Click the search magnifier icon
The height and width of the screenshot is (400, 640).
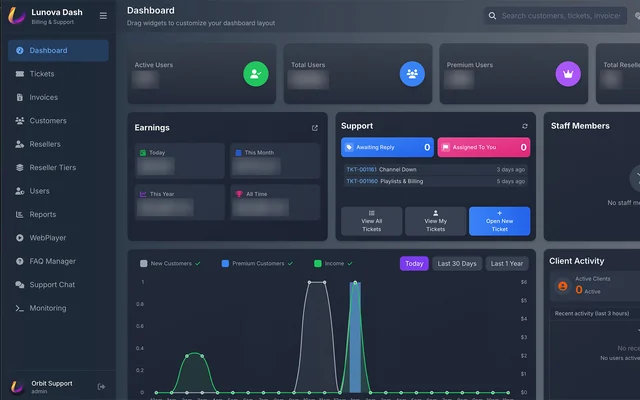click(493, 16)
